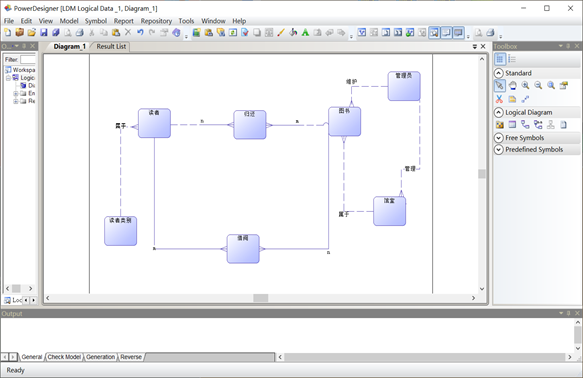Create a new model with toolbar icon
Image resolution: width=583 pixels, height=378 pixels.
click(7, 33)
